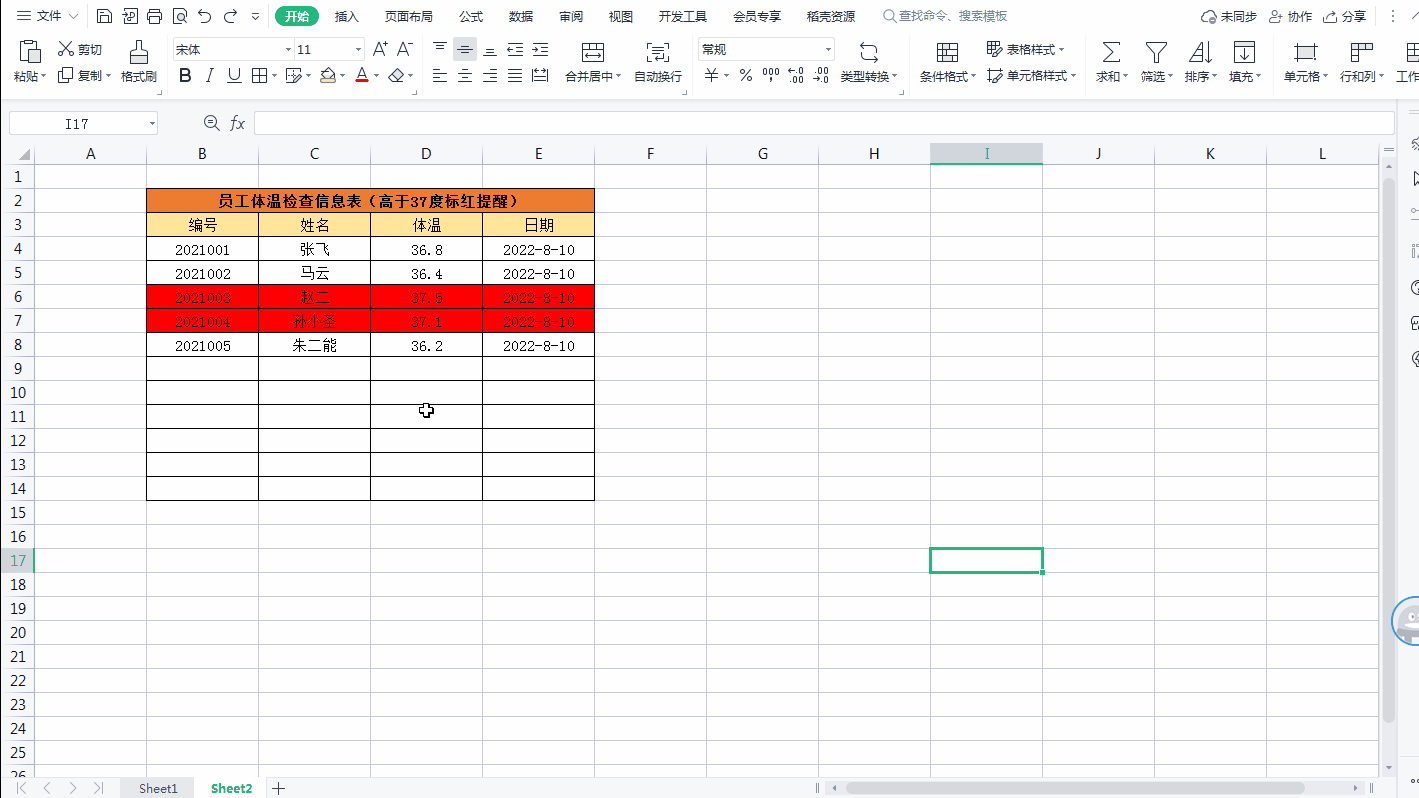Click the formula bar input field

coord(824,123)
